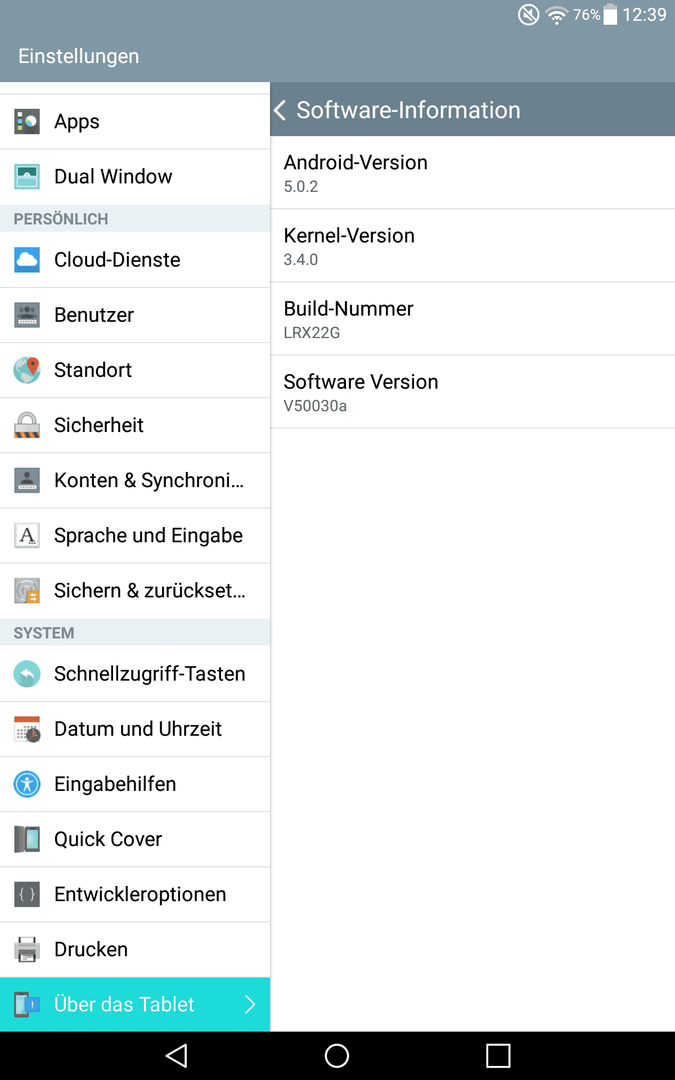Open the Entwickleroptionen braces icon
675x1080 pixels.
click(27, 894)
